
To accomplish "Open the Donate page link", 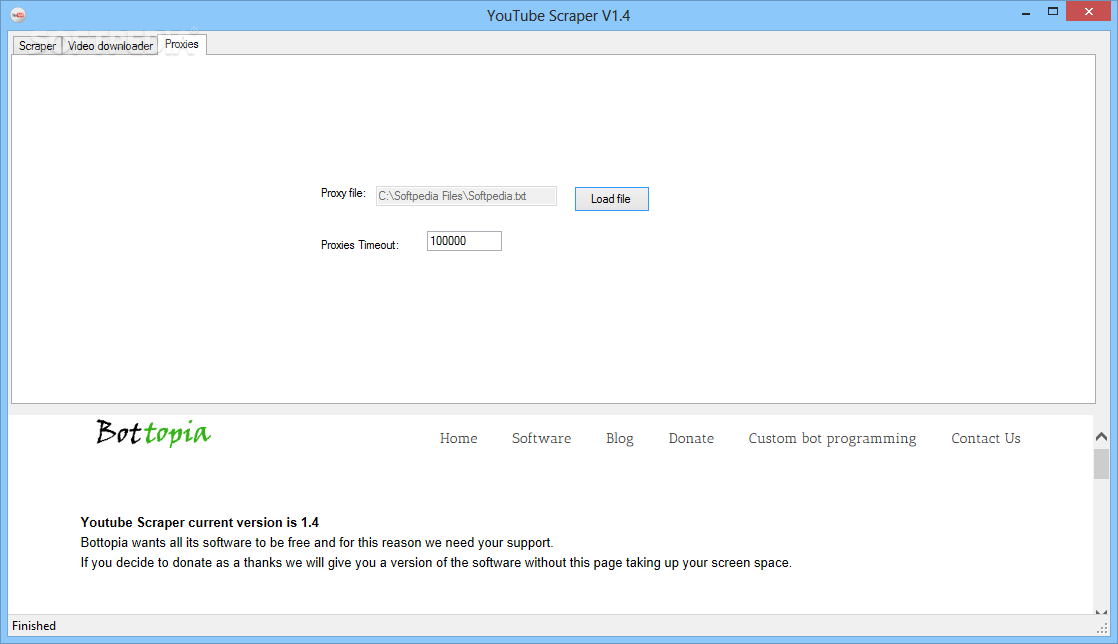I will [691, 438].
